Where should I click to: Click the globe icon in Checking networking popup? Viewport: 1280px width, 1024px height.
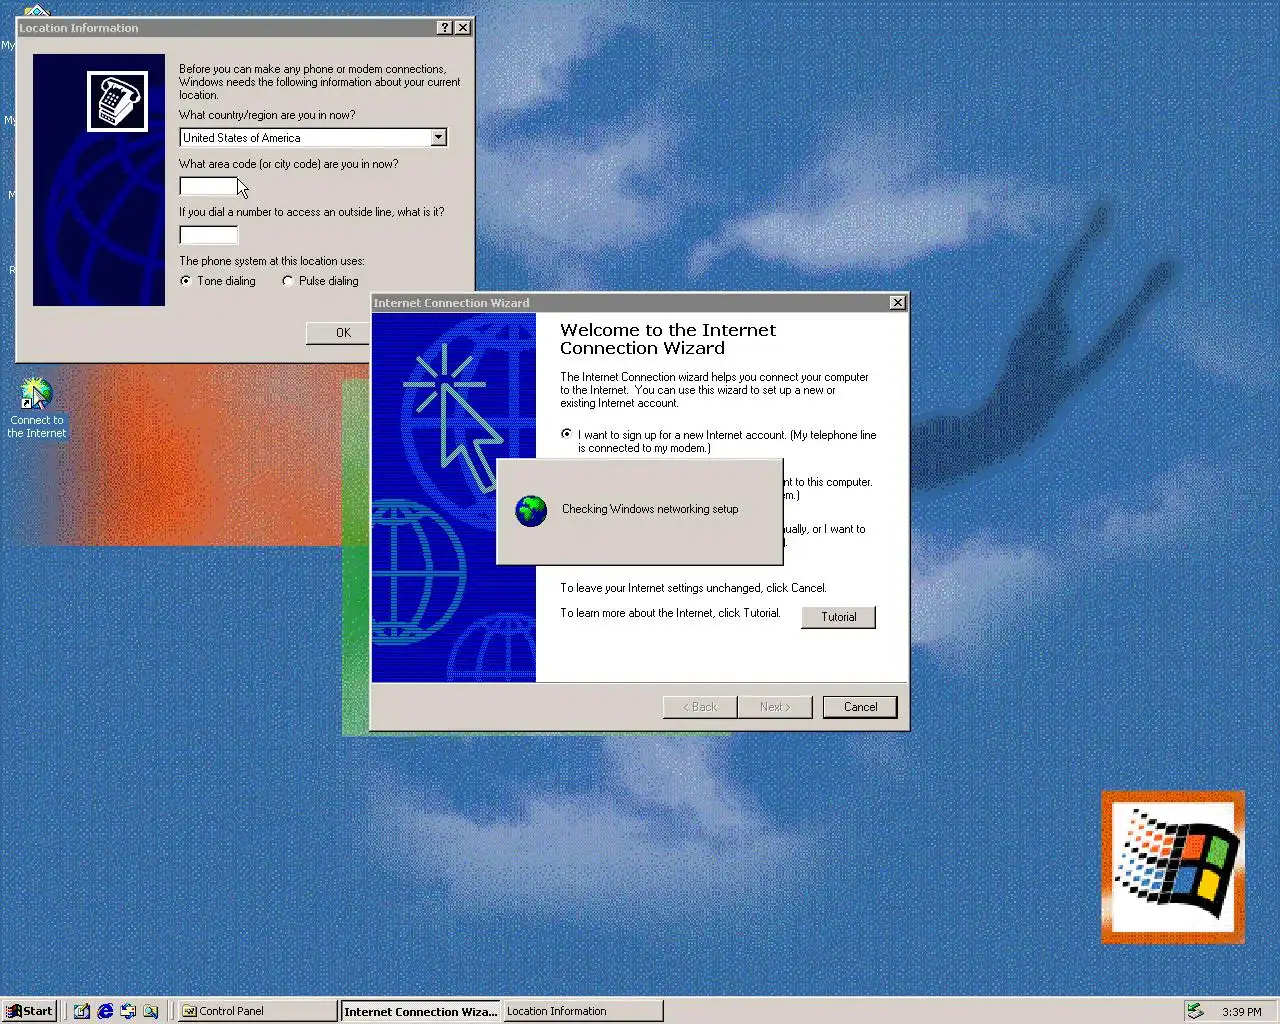tap(531, 511)
